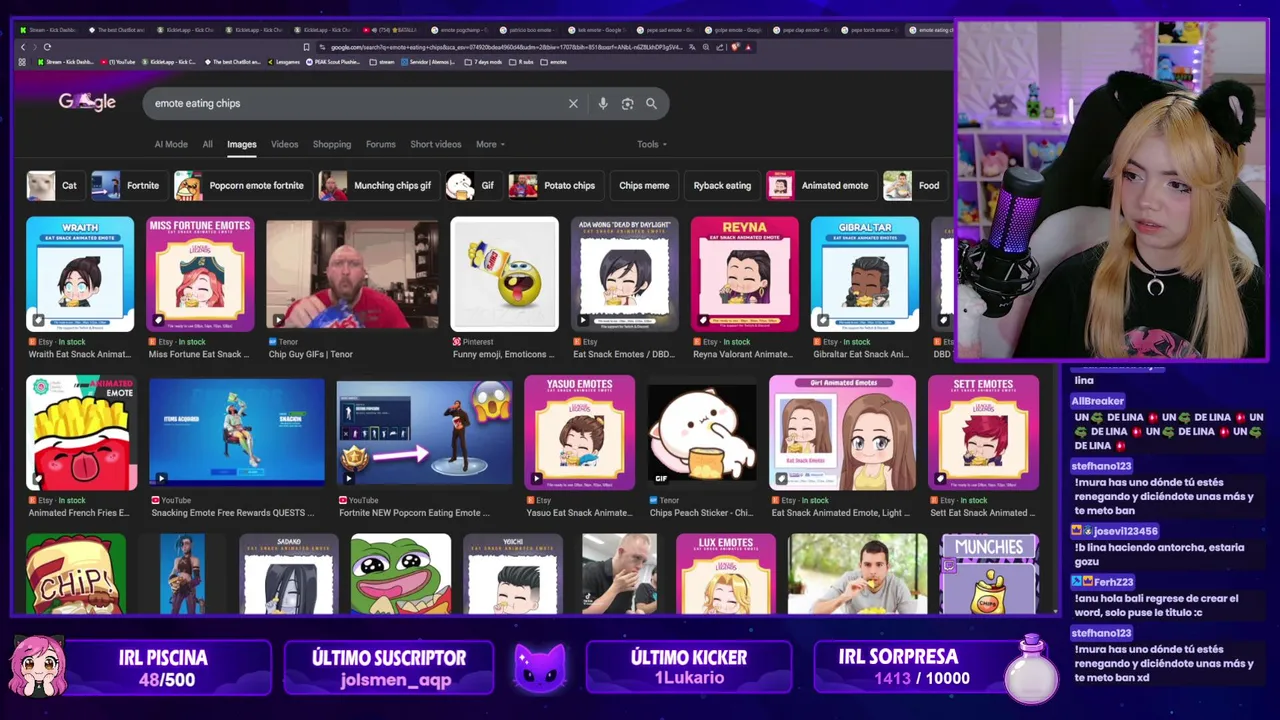Apply the Animated emote filter chip

coord(820,185)
